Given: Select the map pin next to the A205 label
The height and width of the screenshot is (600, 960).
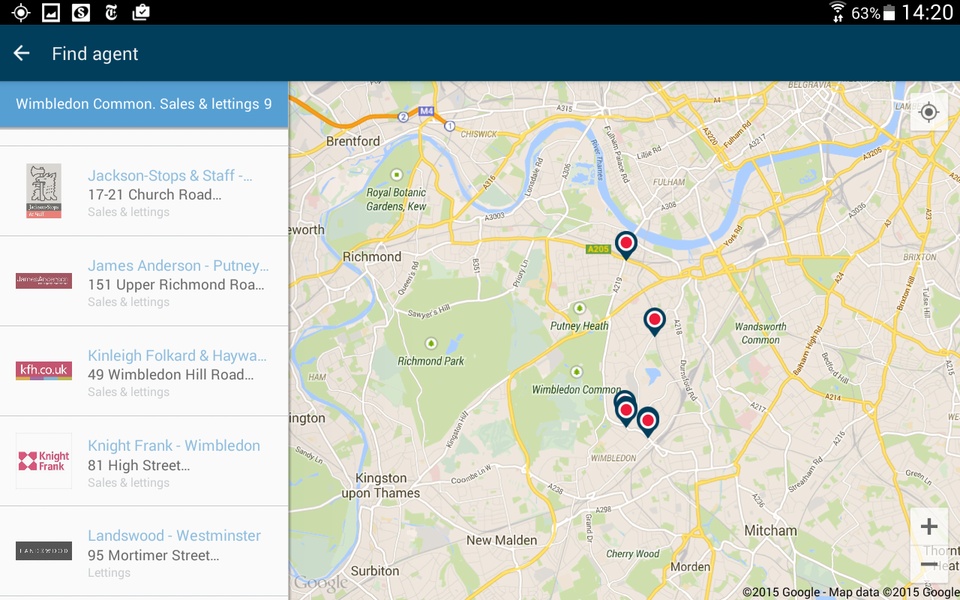Looking at the screenshot, I should [x=626, y=245].
